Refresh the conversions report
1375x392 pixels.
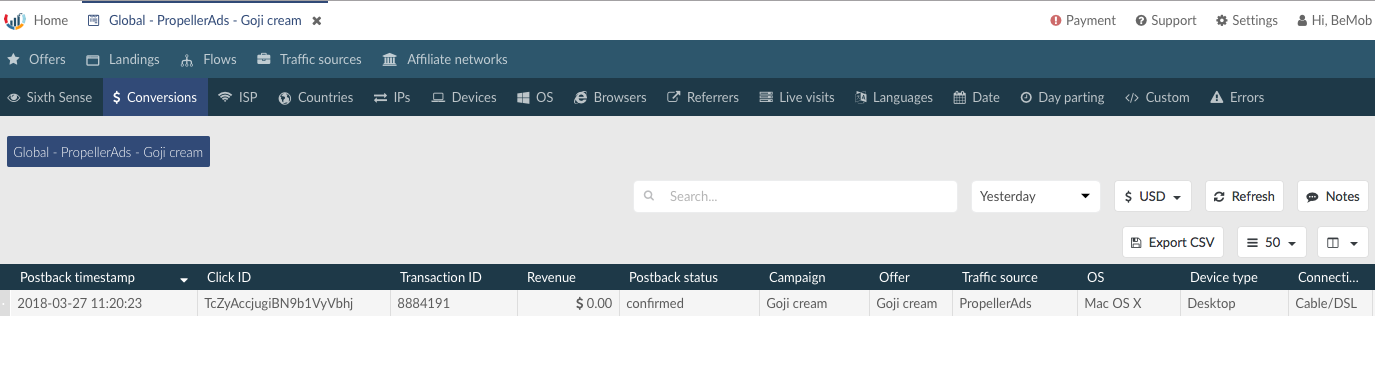tap(1244, 196)
